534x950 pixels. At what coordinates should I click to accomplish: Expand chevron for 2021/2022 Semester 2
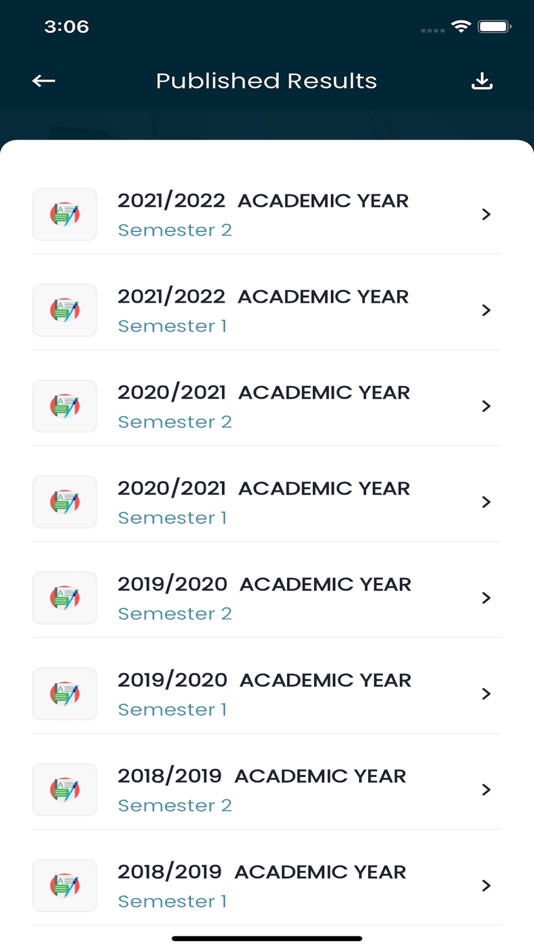[486, 214]
